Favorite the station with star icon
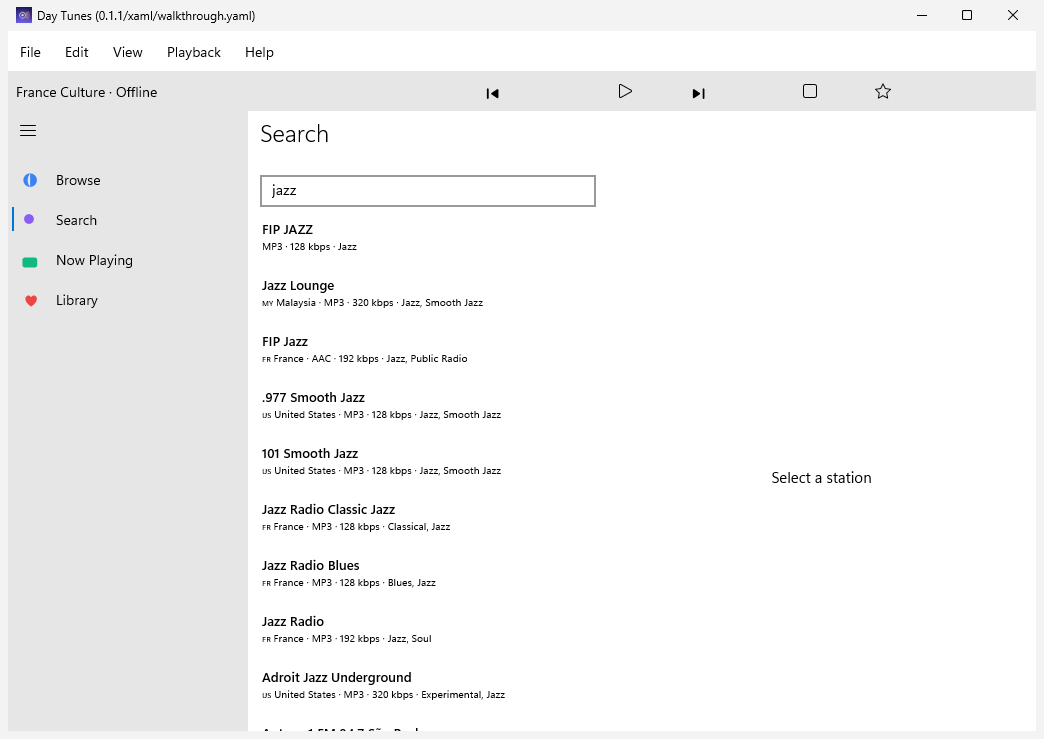1044x739 pixels. (883, 91)
